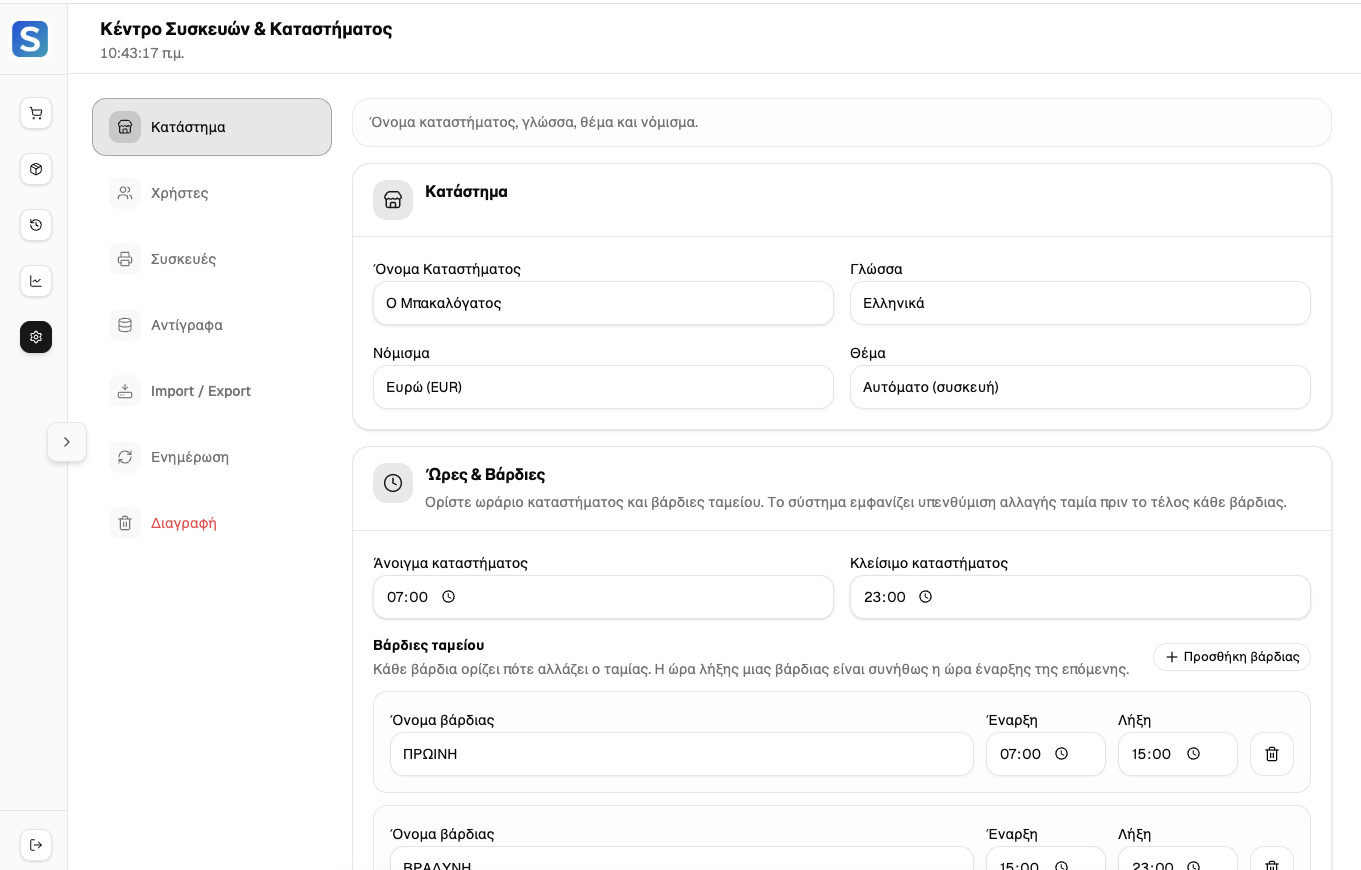Open the shopping cart sidebar icon
The height and width of the screenshot is (870, 1361).
coord(36,113)
